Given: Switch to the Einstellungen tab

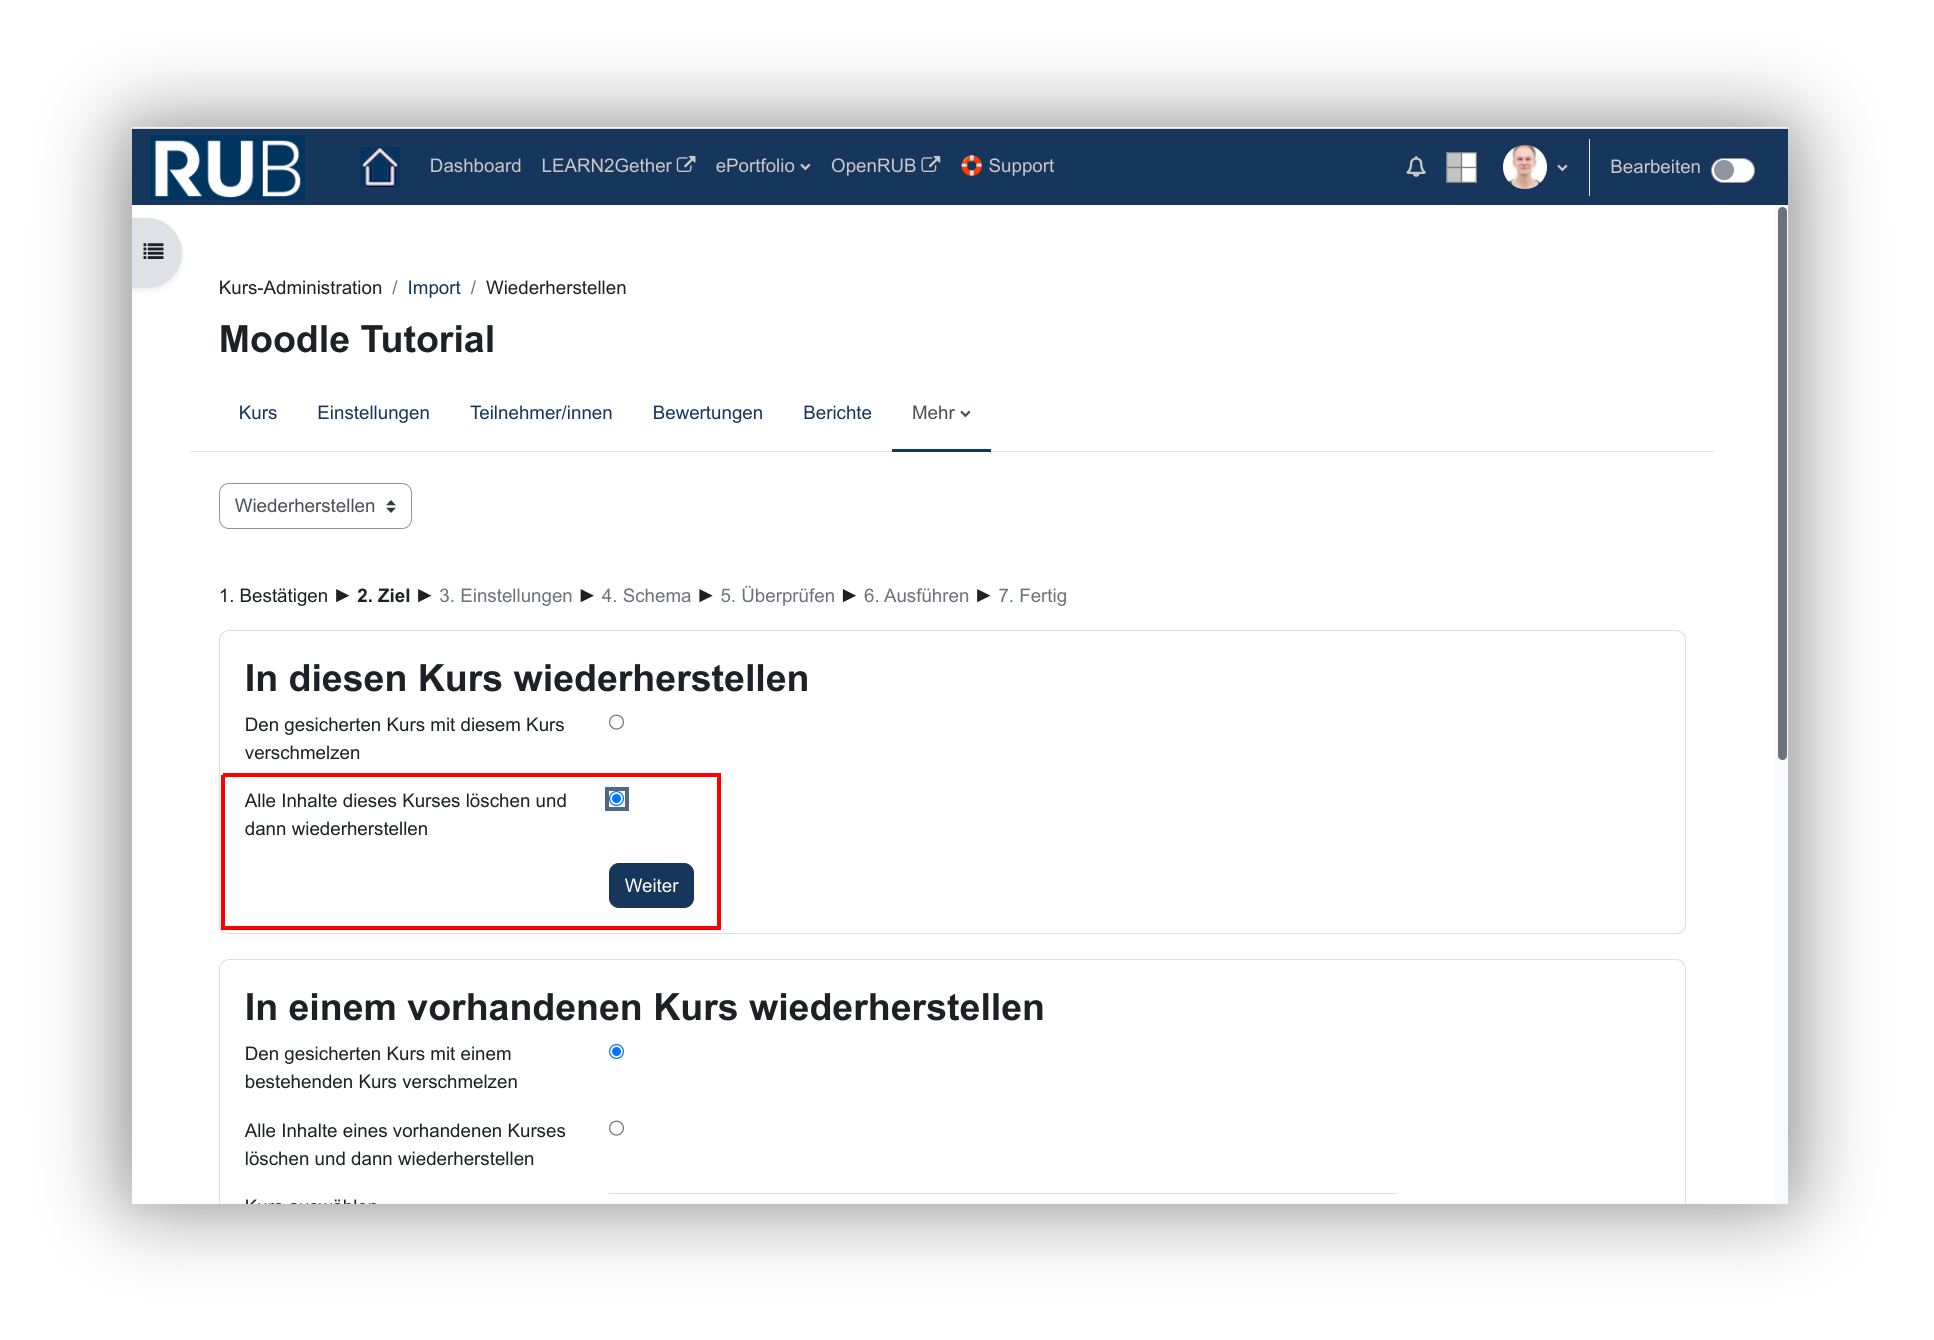Looking at the screenshot, I should click(373, 413).
